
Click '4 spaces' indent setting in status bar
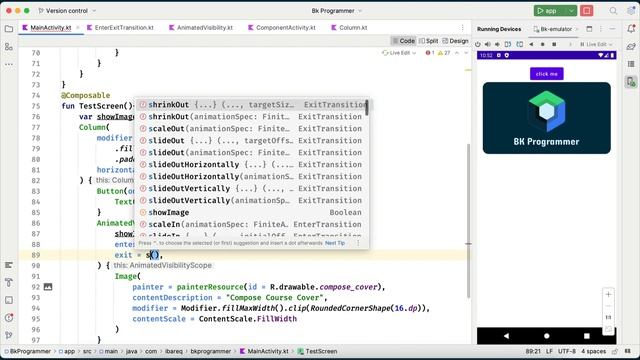point(593,351)
